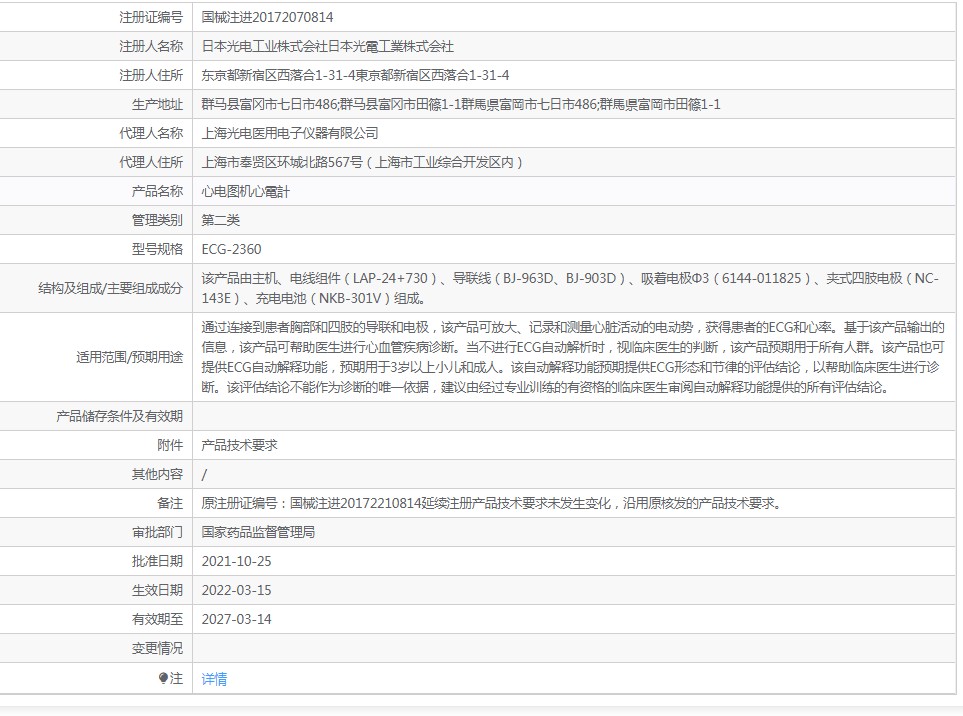Select registrant name 日本光电工业株式会社
Viewport: 963px width, 716px height.
[265, 46]
